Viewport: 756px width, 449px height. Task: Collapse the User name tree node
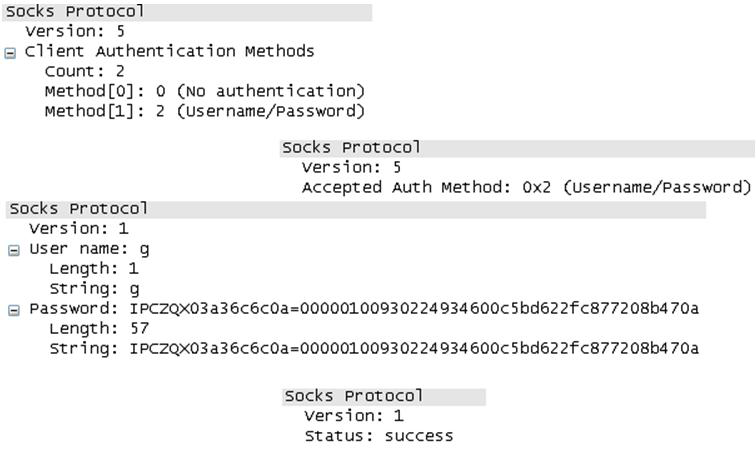point(13,250)
